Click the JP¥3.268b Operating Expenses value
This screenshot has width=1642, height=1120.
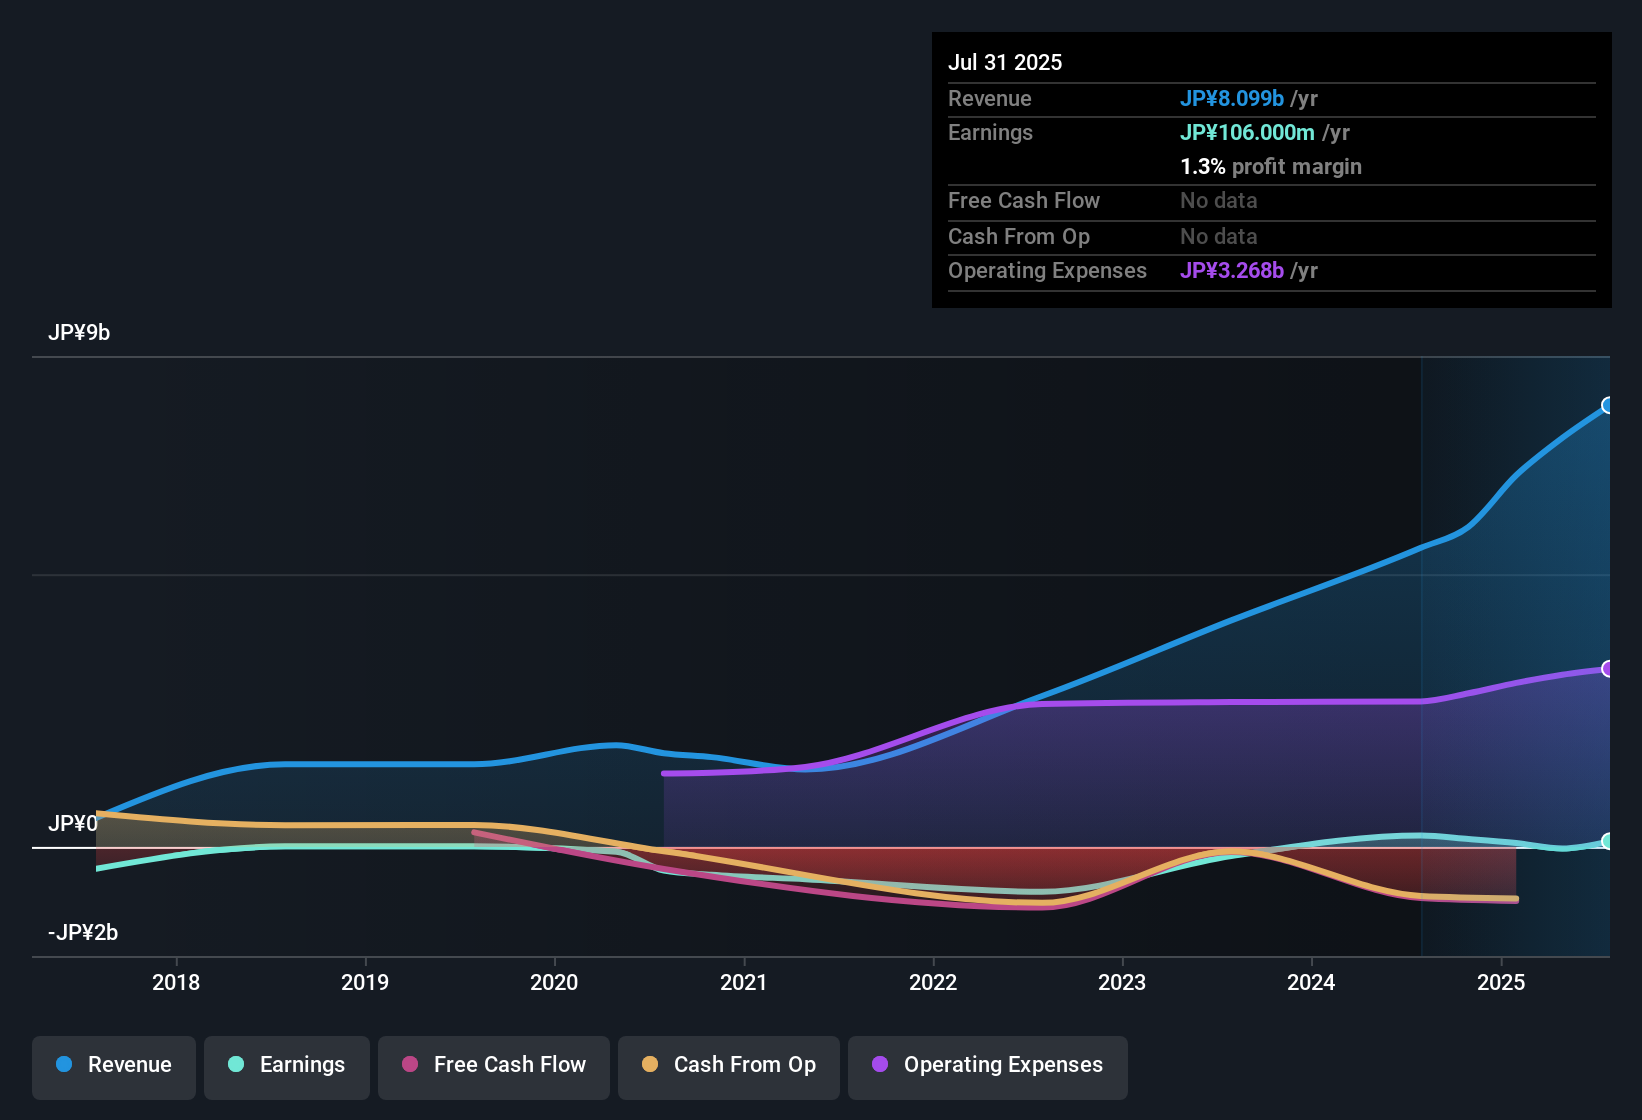[1233, 270]
